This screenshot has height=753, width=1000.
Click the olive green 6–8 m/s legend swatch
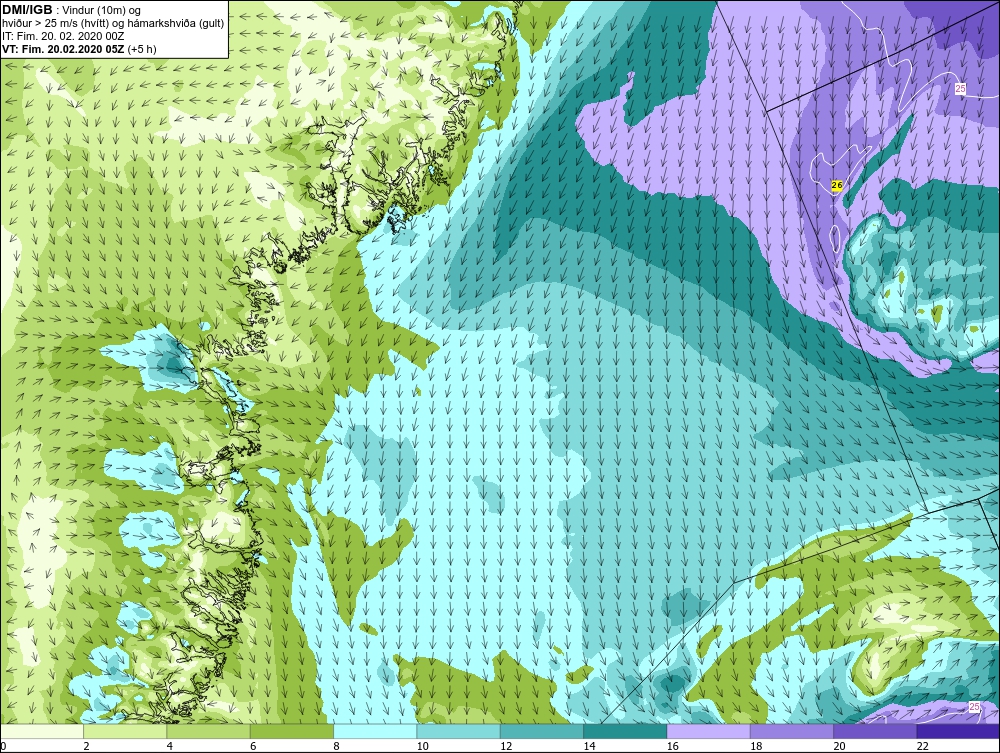click(x=292, y=731)
